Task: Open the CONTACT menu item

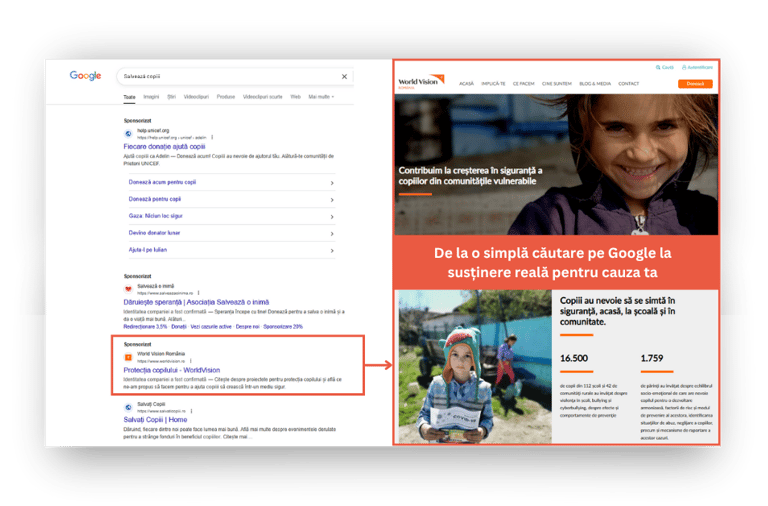Action: (628, 84)
